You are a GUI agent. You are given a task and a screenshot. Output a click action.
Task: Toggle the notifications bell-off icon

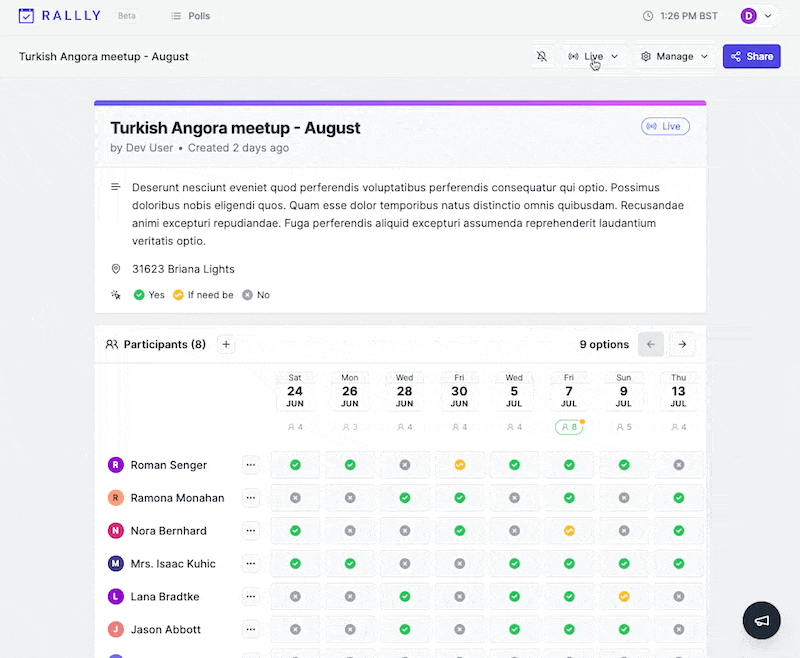542,57
